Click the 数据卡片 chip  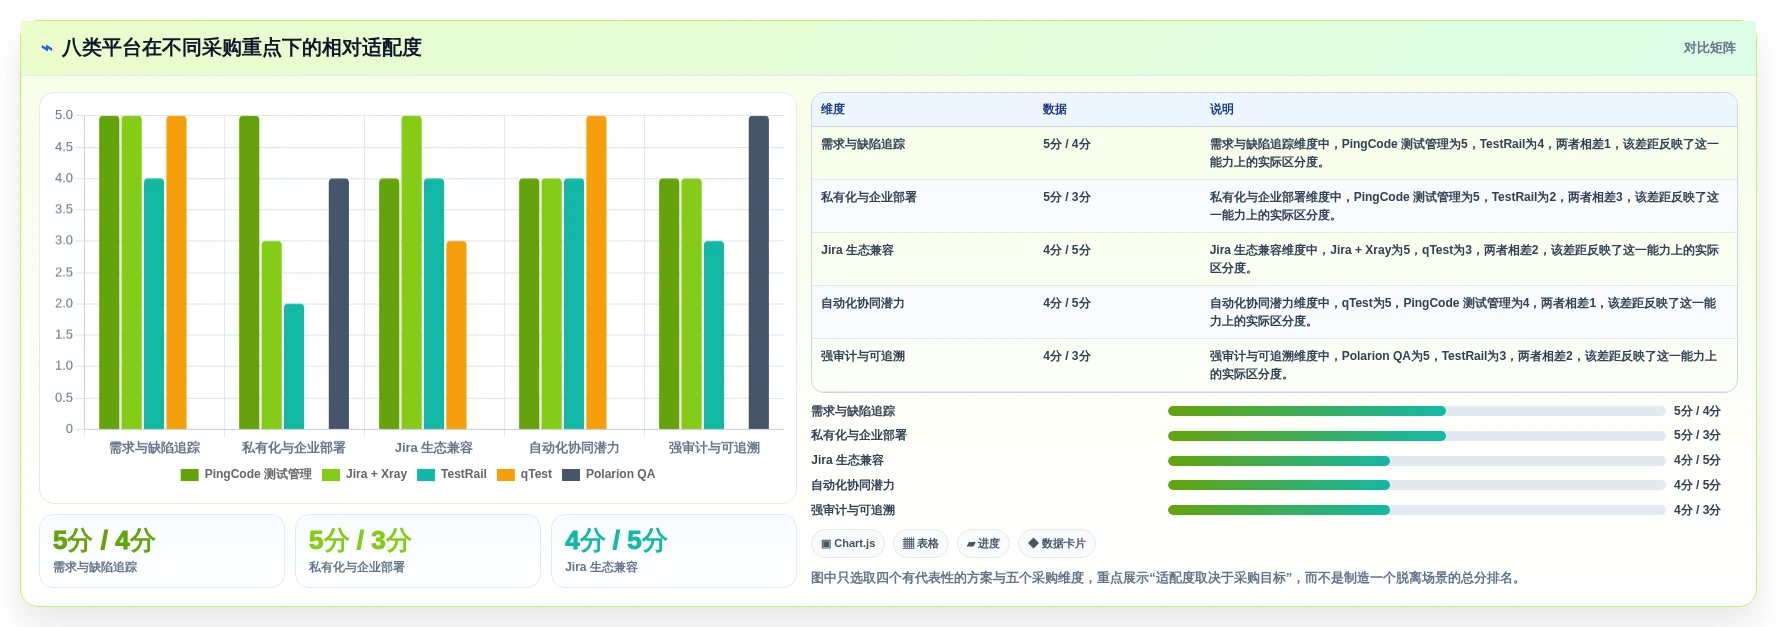tap(1057, 544)
